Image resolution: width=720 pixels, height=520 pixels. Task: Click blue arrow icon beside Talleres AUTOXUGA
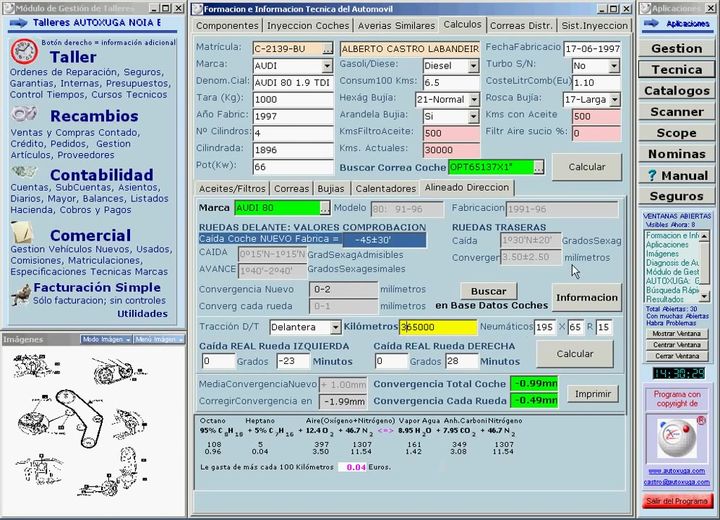18,23
